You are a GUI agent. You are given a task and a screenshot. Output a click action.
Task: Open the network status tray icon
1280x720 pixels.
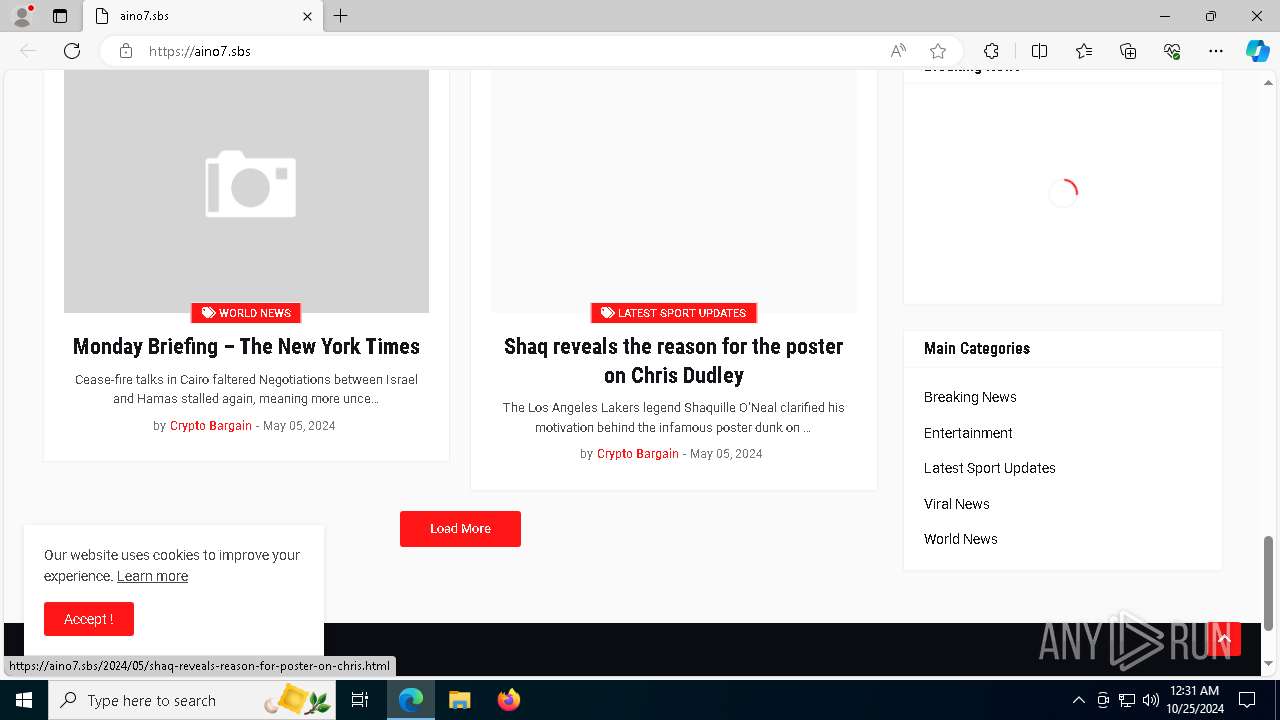point(1127,700)
